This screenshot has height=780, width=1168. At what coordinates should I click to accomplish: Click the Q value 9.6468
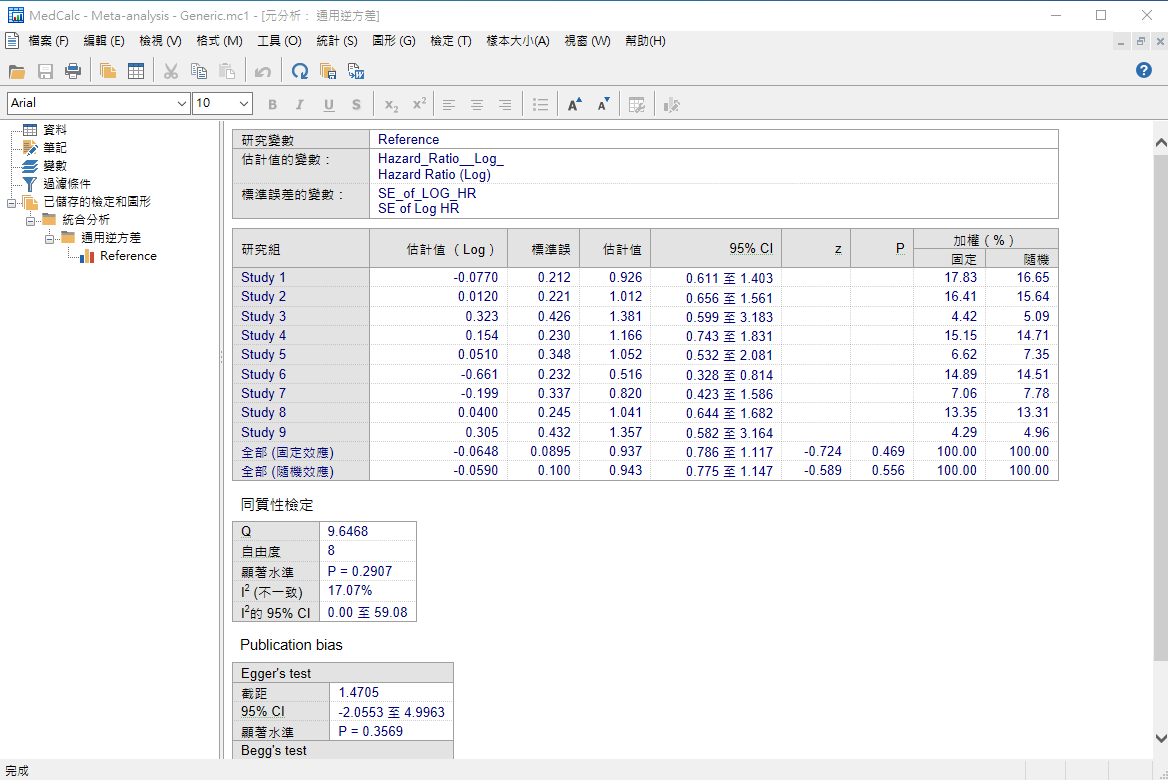(348, 531)
